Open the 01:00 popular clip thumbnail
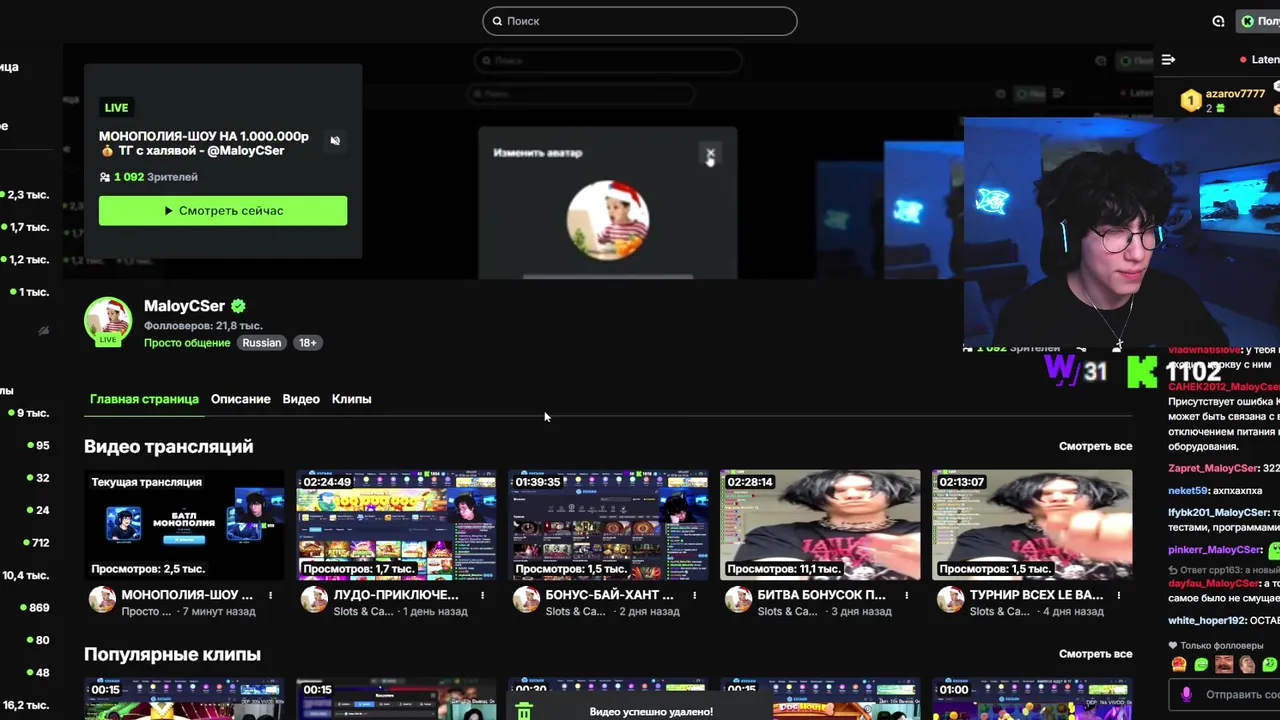 (x=1032, y=699)
